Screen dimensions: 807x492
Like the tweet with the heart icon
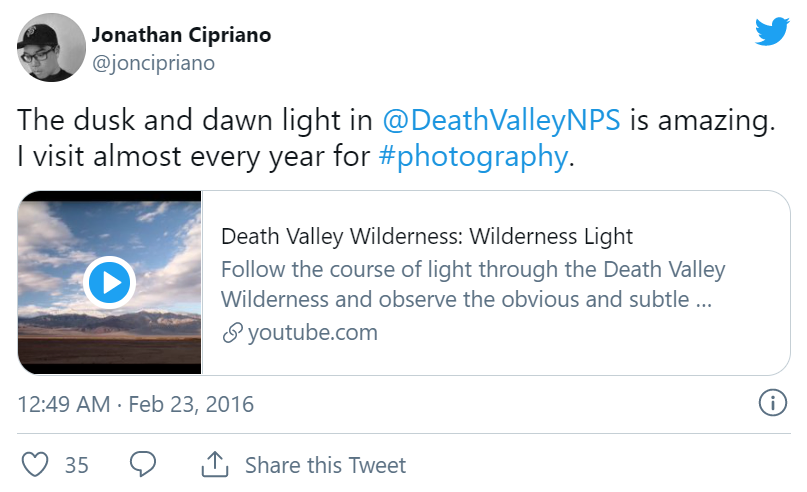pos(36,465)
